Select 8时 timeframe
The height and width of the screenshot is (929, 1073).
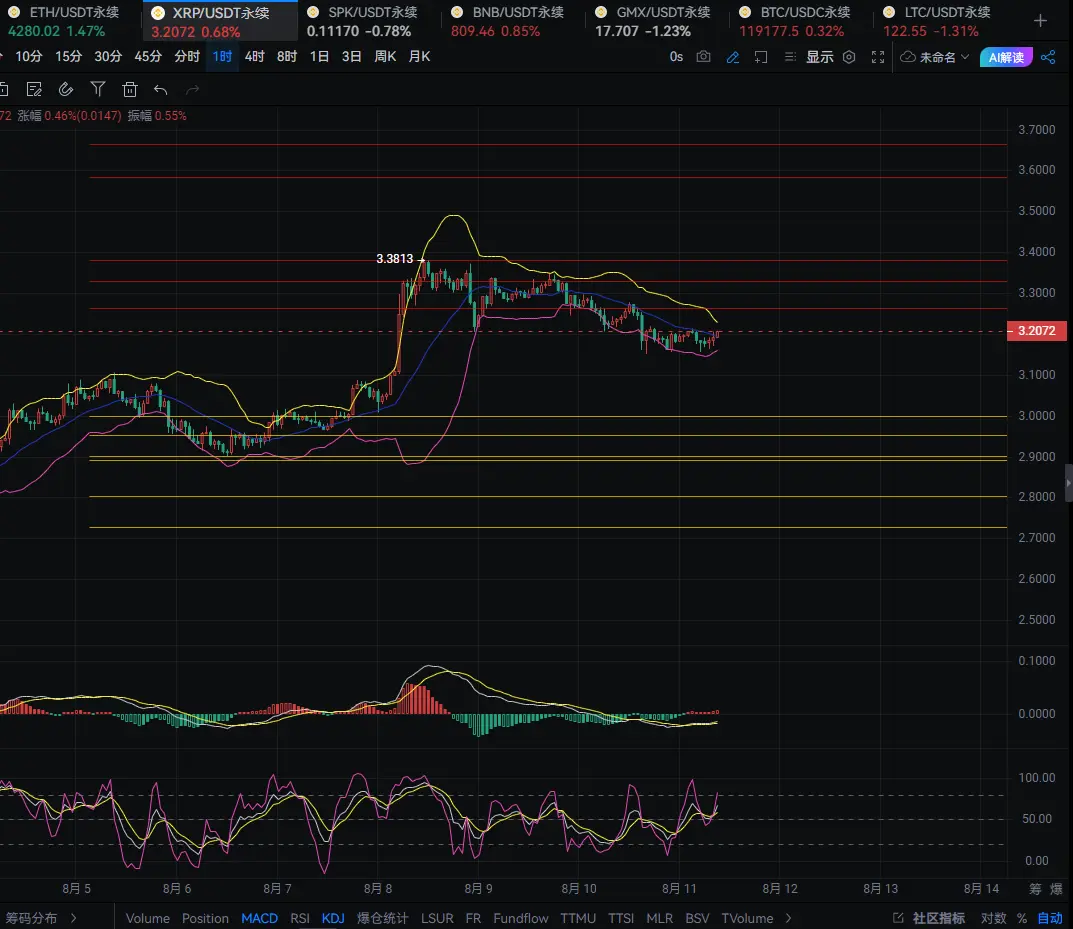[x=287, y=57]
